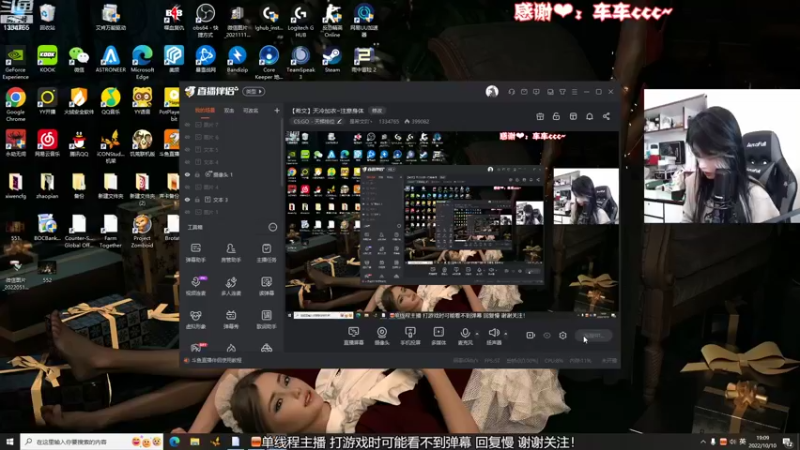Open the 歌词助手 lyrics tool

coord(266,319)
